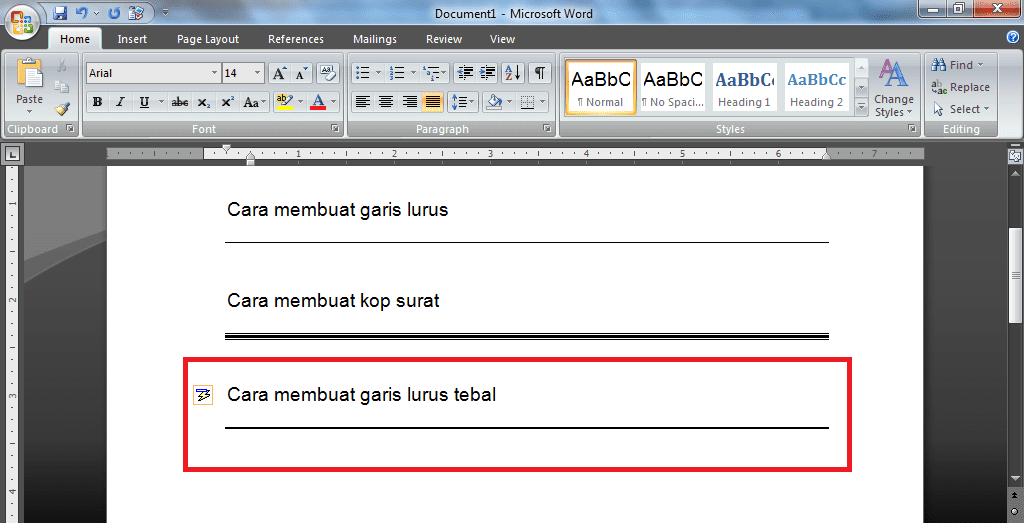Toggle Italic formatting
Image resolution: width=1024 pixels, height=523 pixels.
(x=120, y=103)
